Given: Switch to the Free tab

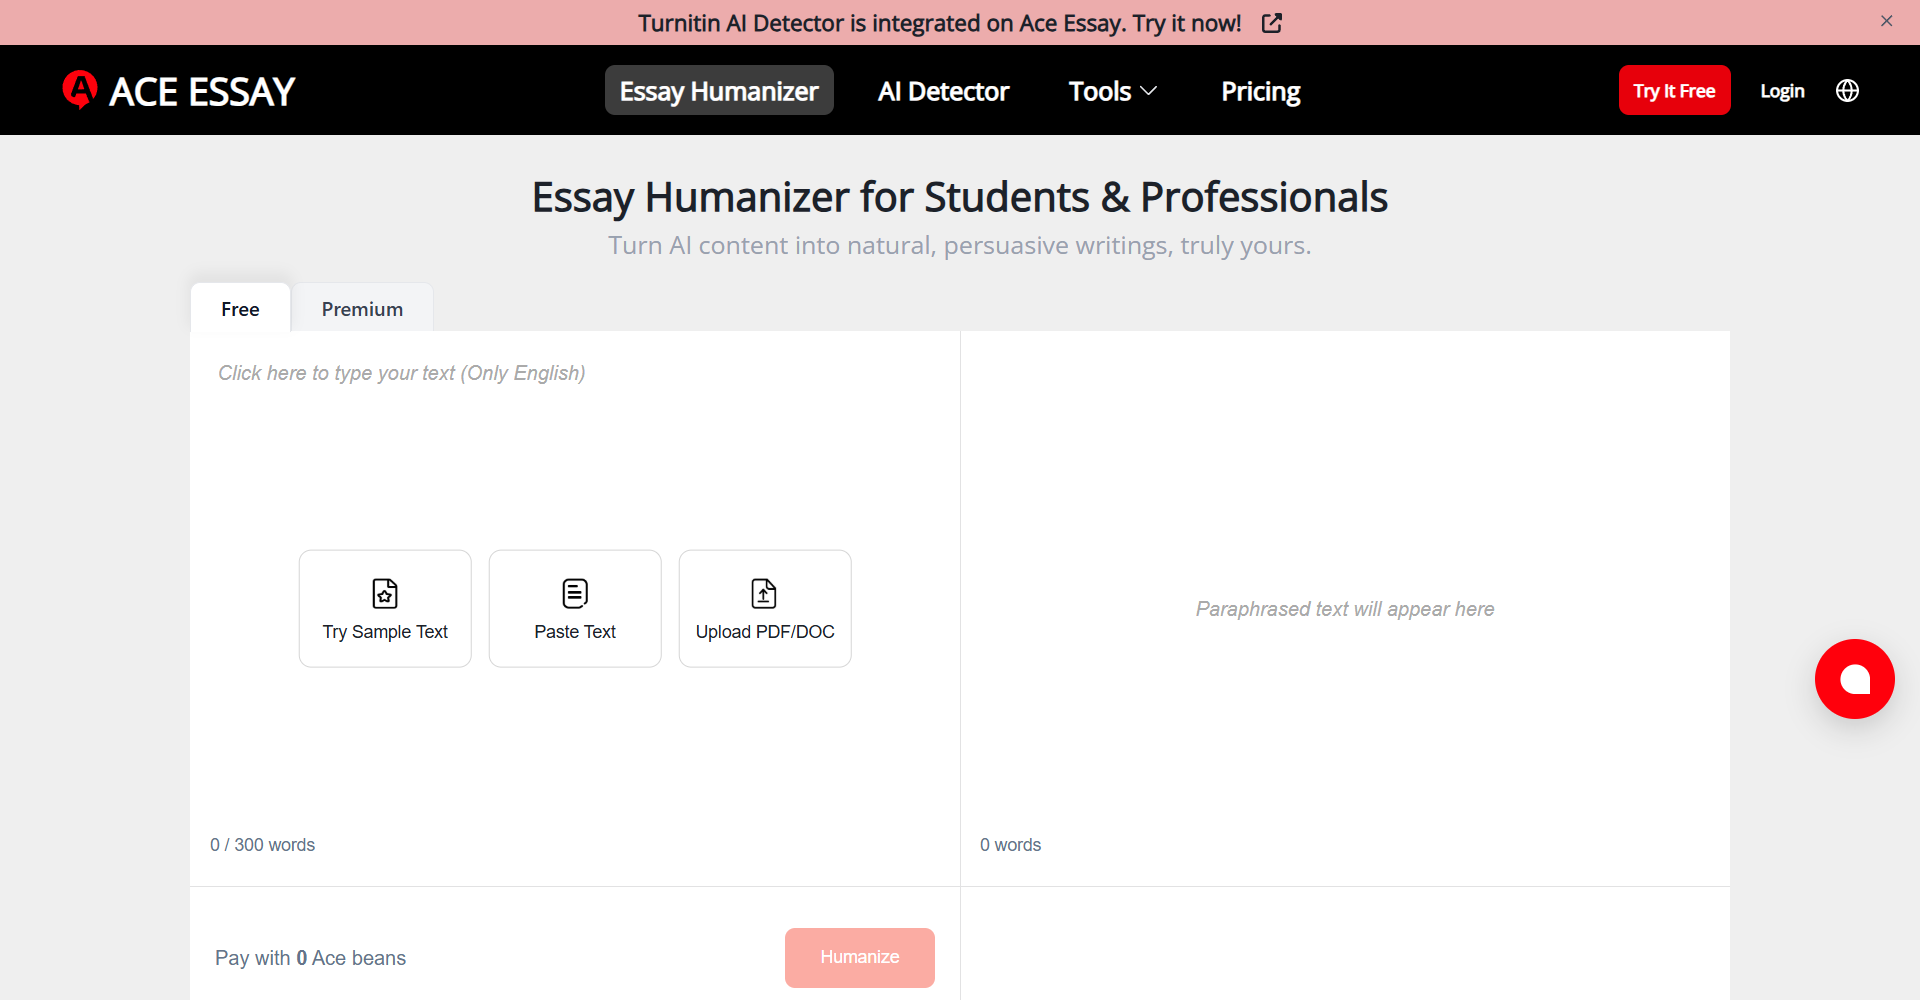Looking at the screenshot, I should [240, 308].
